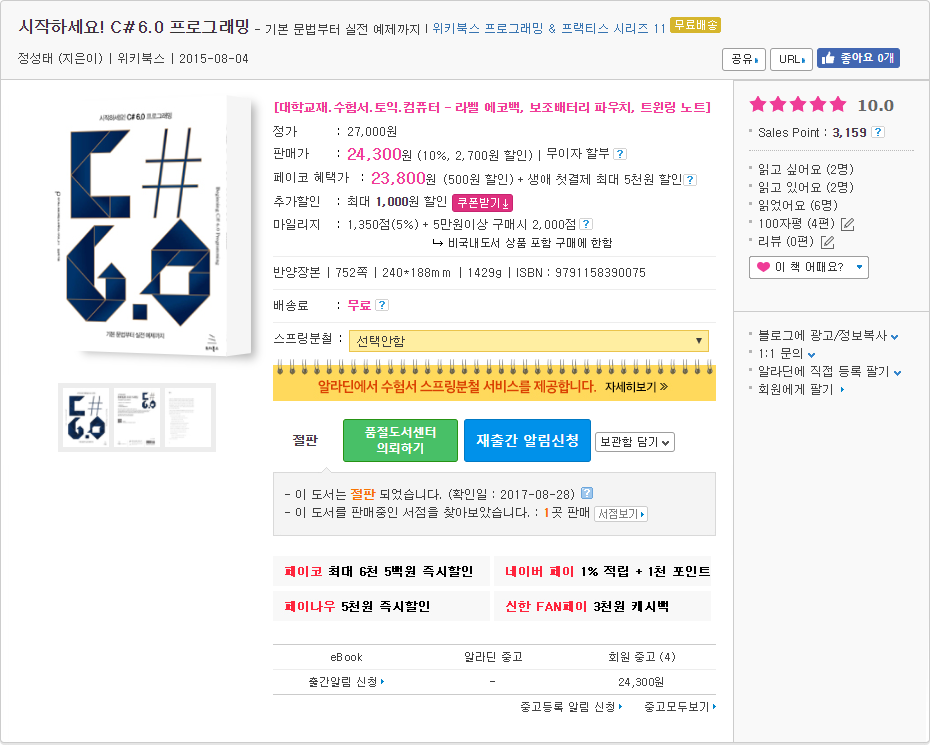The width and height of the screenshot is (930, 745).
Task: Click the write icon next to 100자평
Action: coord(848,224)
